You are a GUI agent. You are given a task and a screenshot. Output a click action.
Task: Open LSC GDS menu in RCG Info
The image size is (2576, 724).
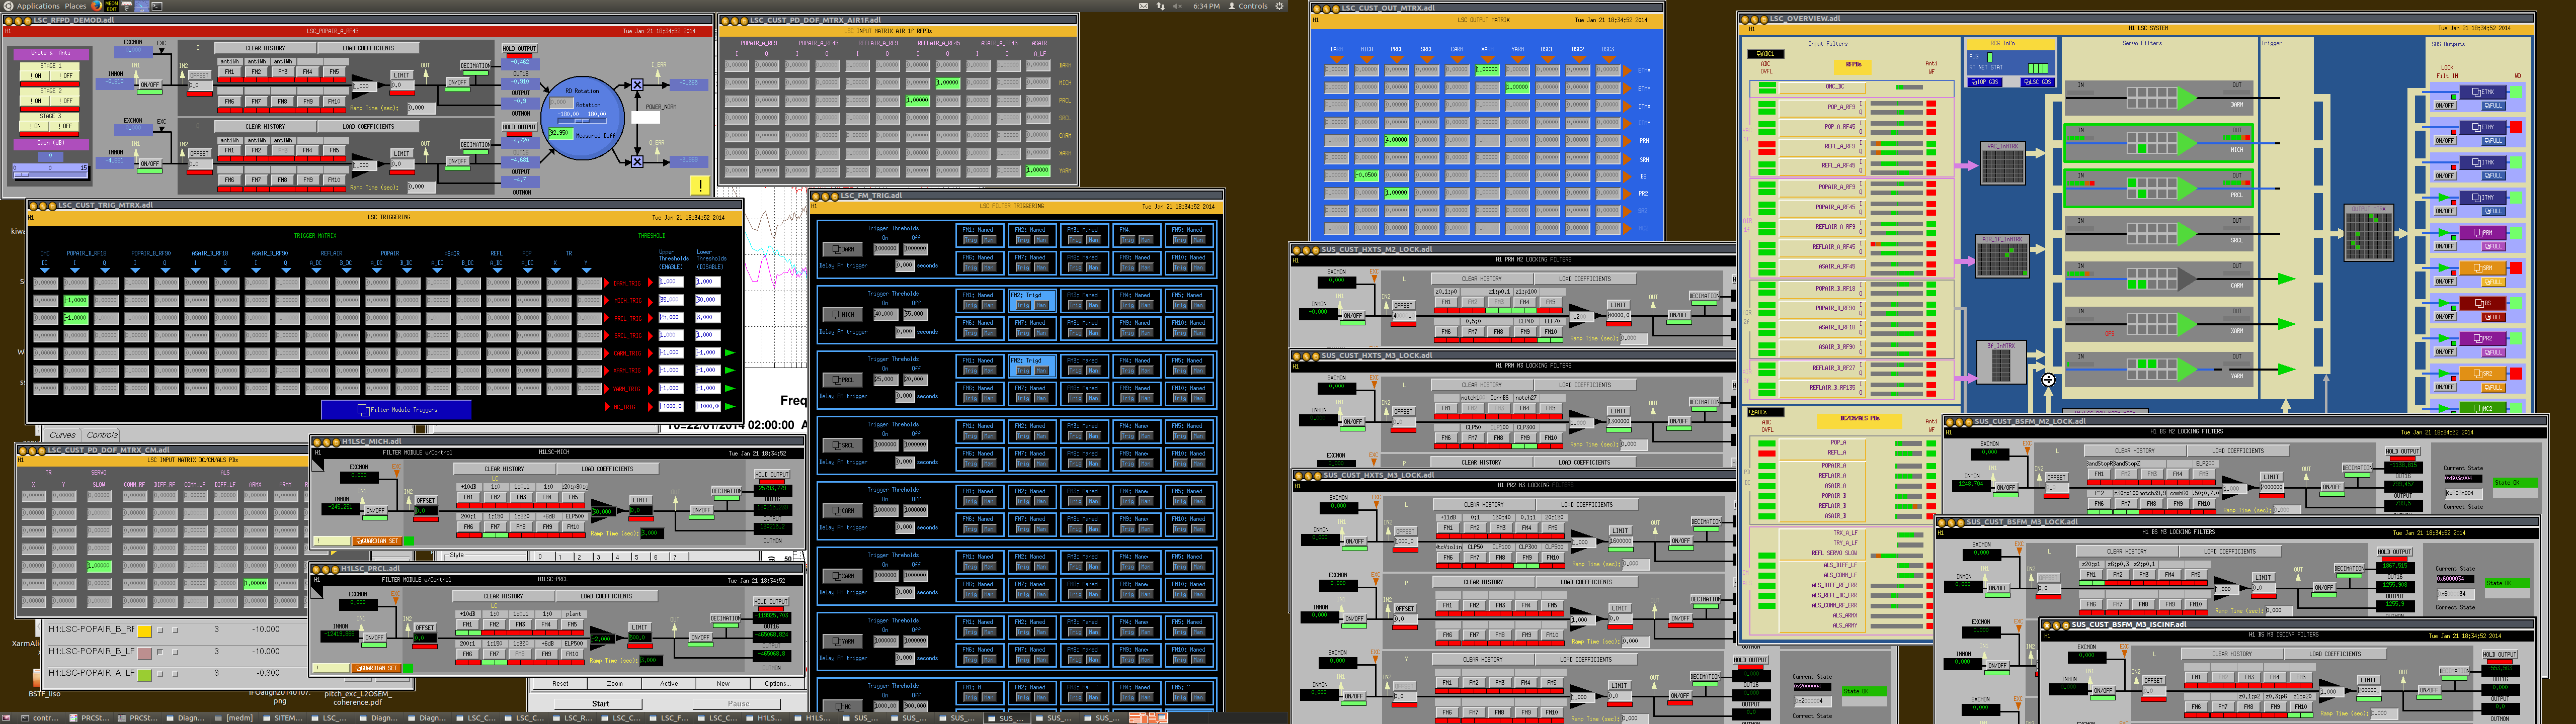[2037, 82]
